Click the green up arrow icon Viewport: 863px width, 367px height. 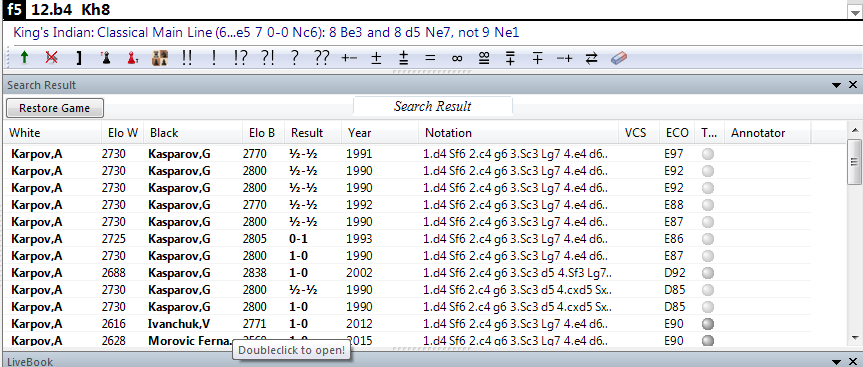pos(24,58)
